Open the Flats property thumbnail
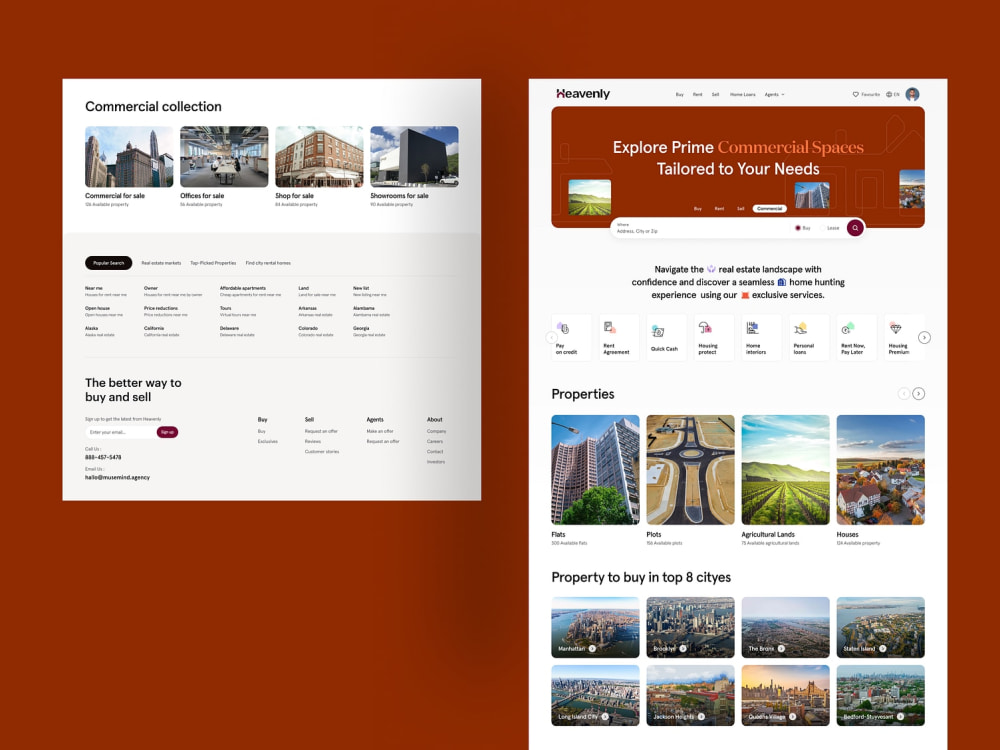This screenshot has width=1000, height=750. [x=595, y=470]
